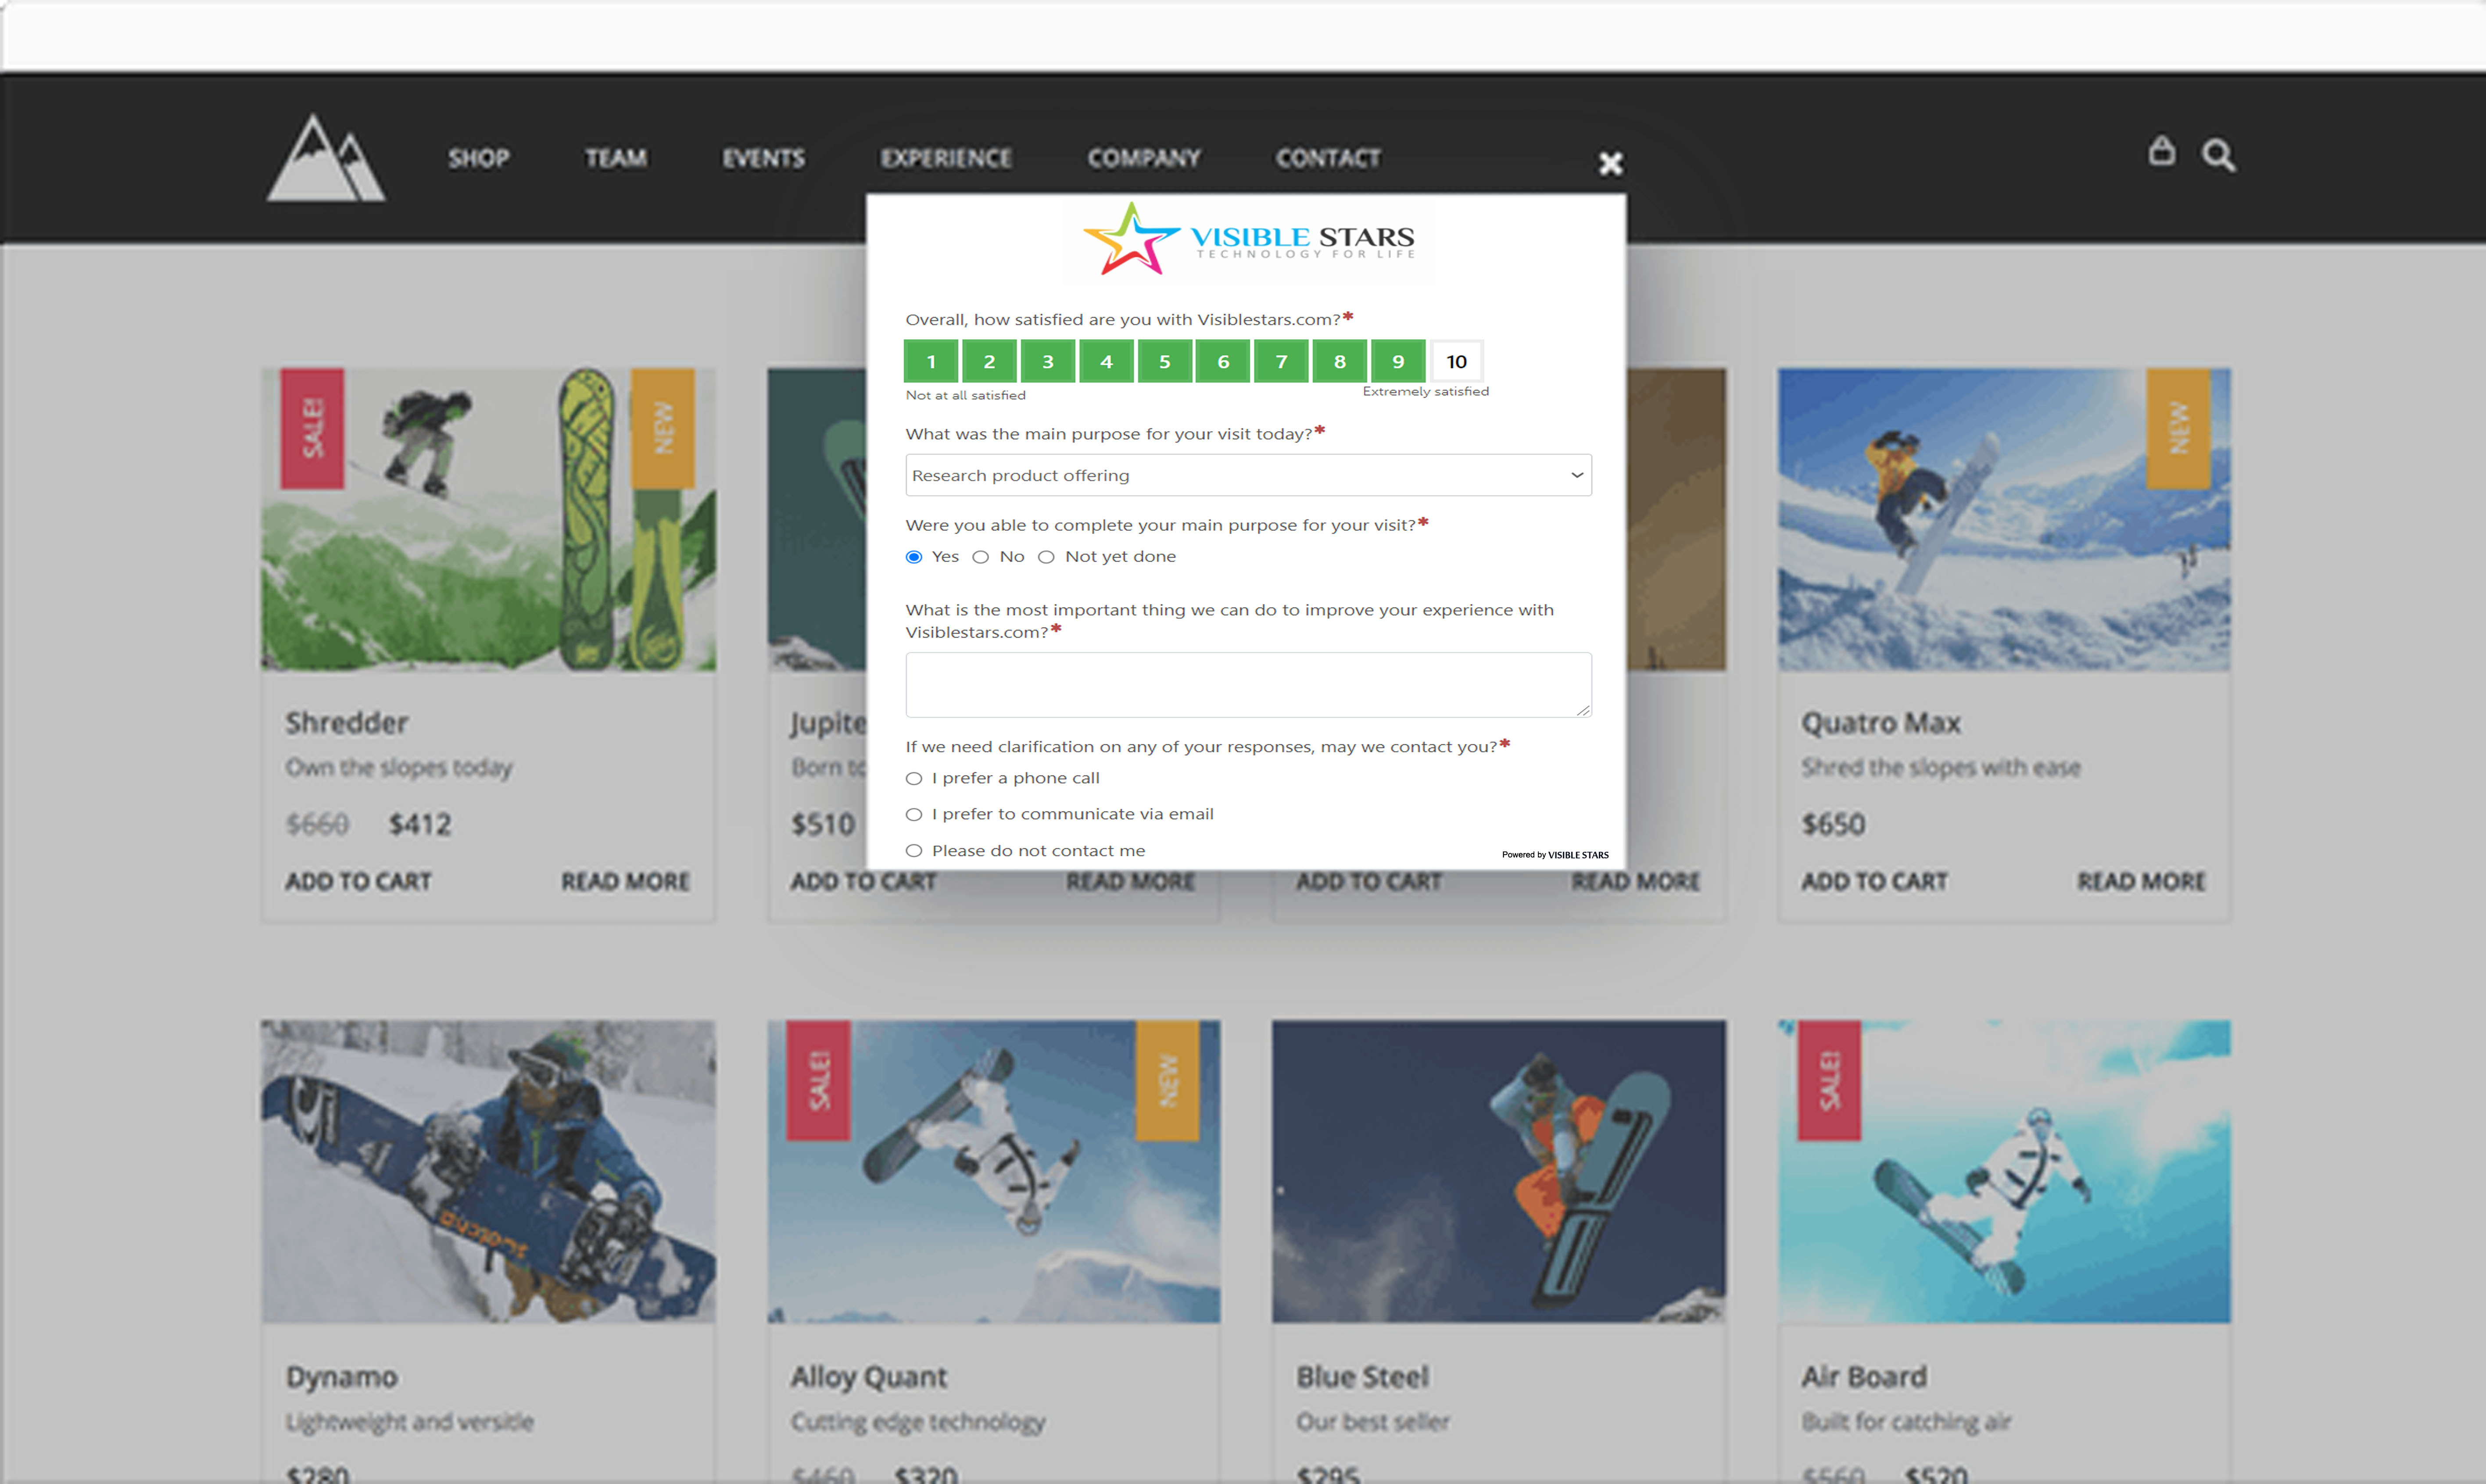Image resolution: width=2486 pixels, height=1484 pixels.
Task: Open the EVENTS menu item
Action: [763, 158]
